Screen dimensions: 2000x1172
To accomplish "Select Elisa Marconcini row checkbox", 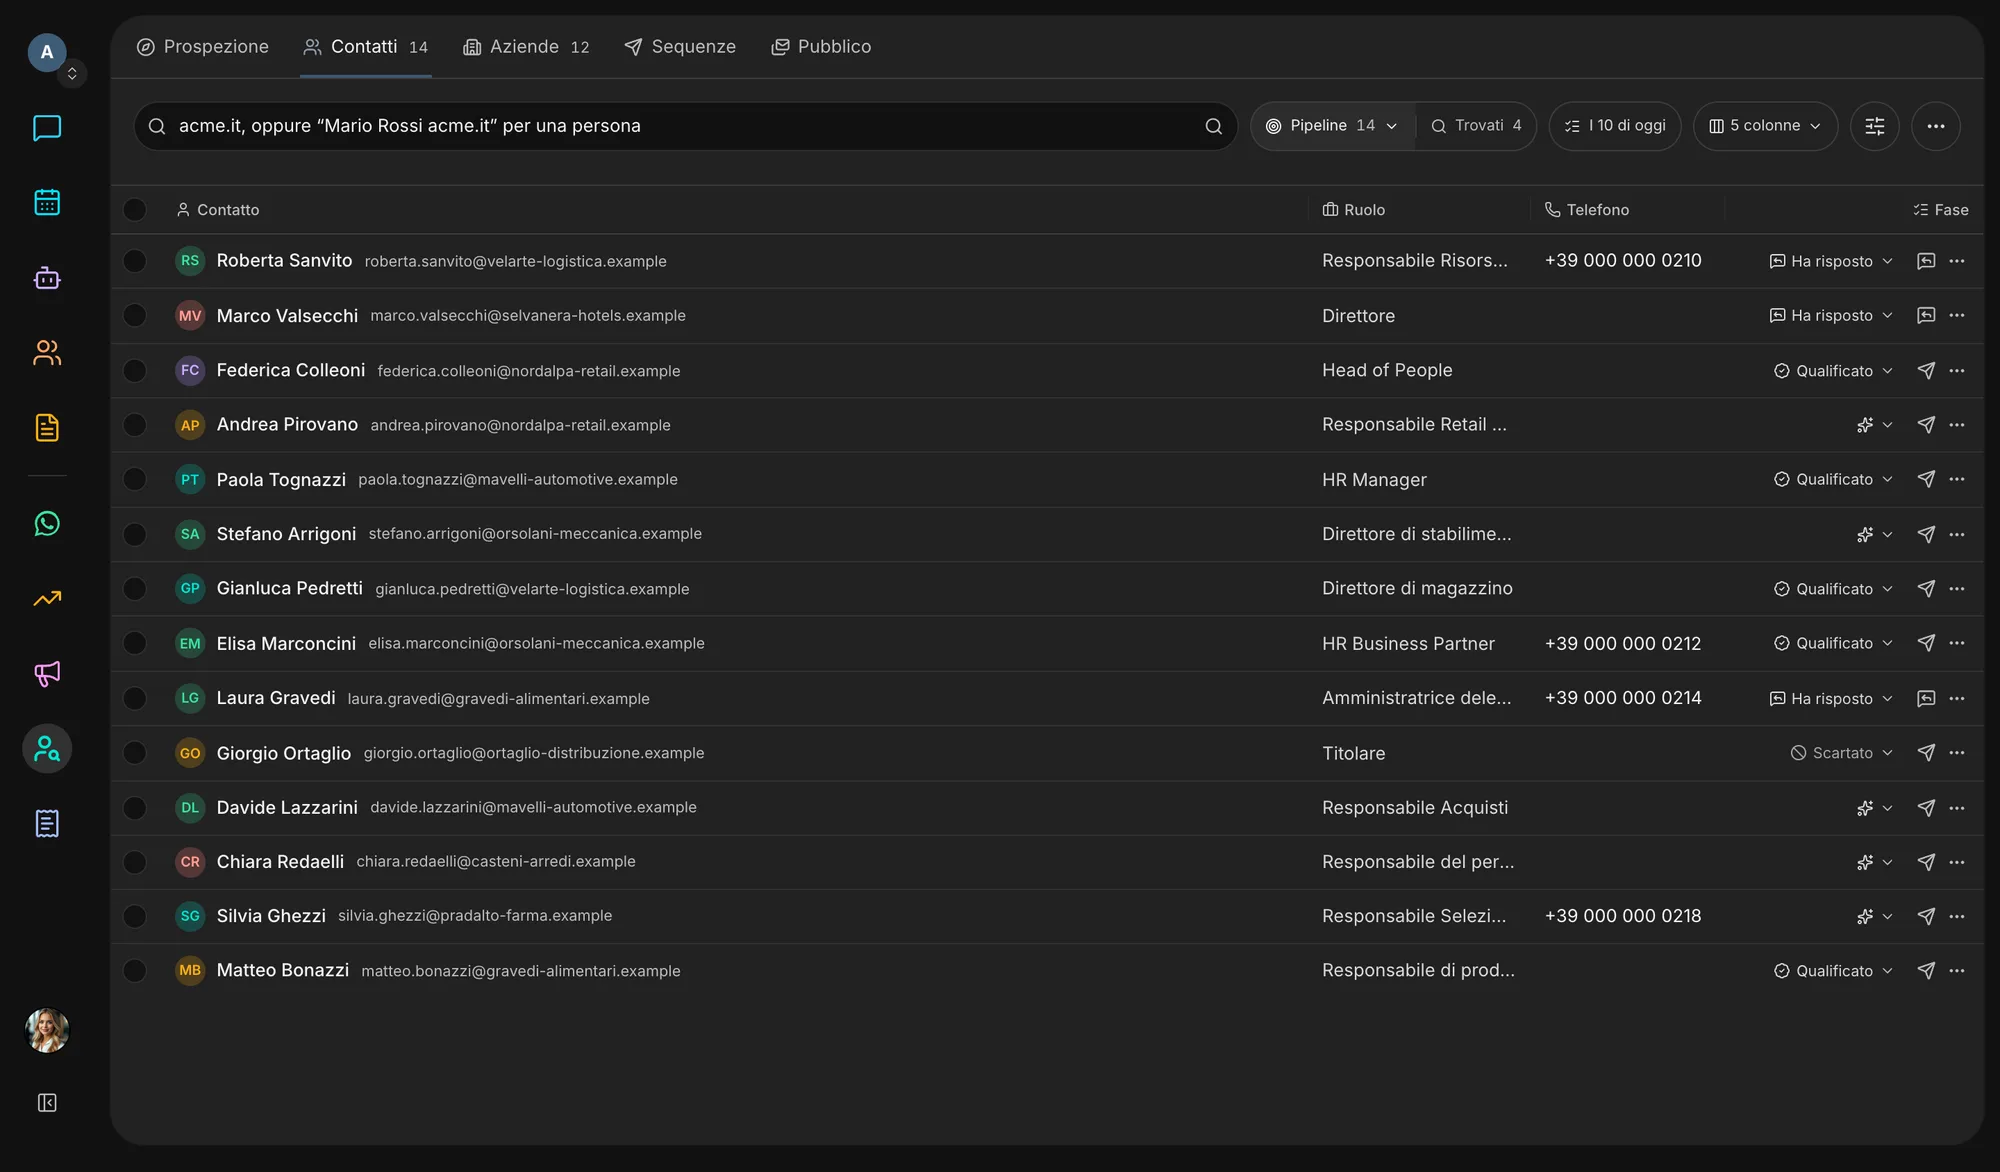I will [x=135, y=643].
